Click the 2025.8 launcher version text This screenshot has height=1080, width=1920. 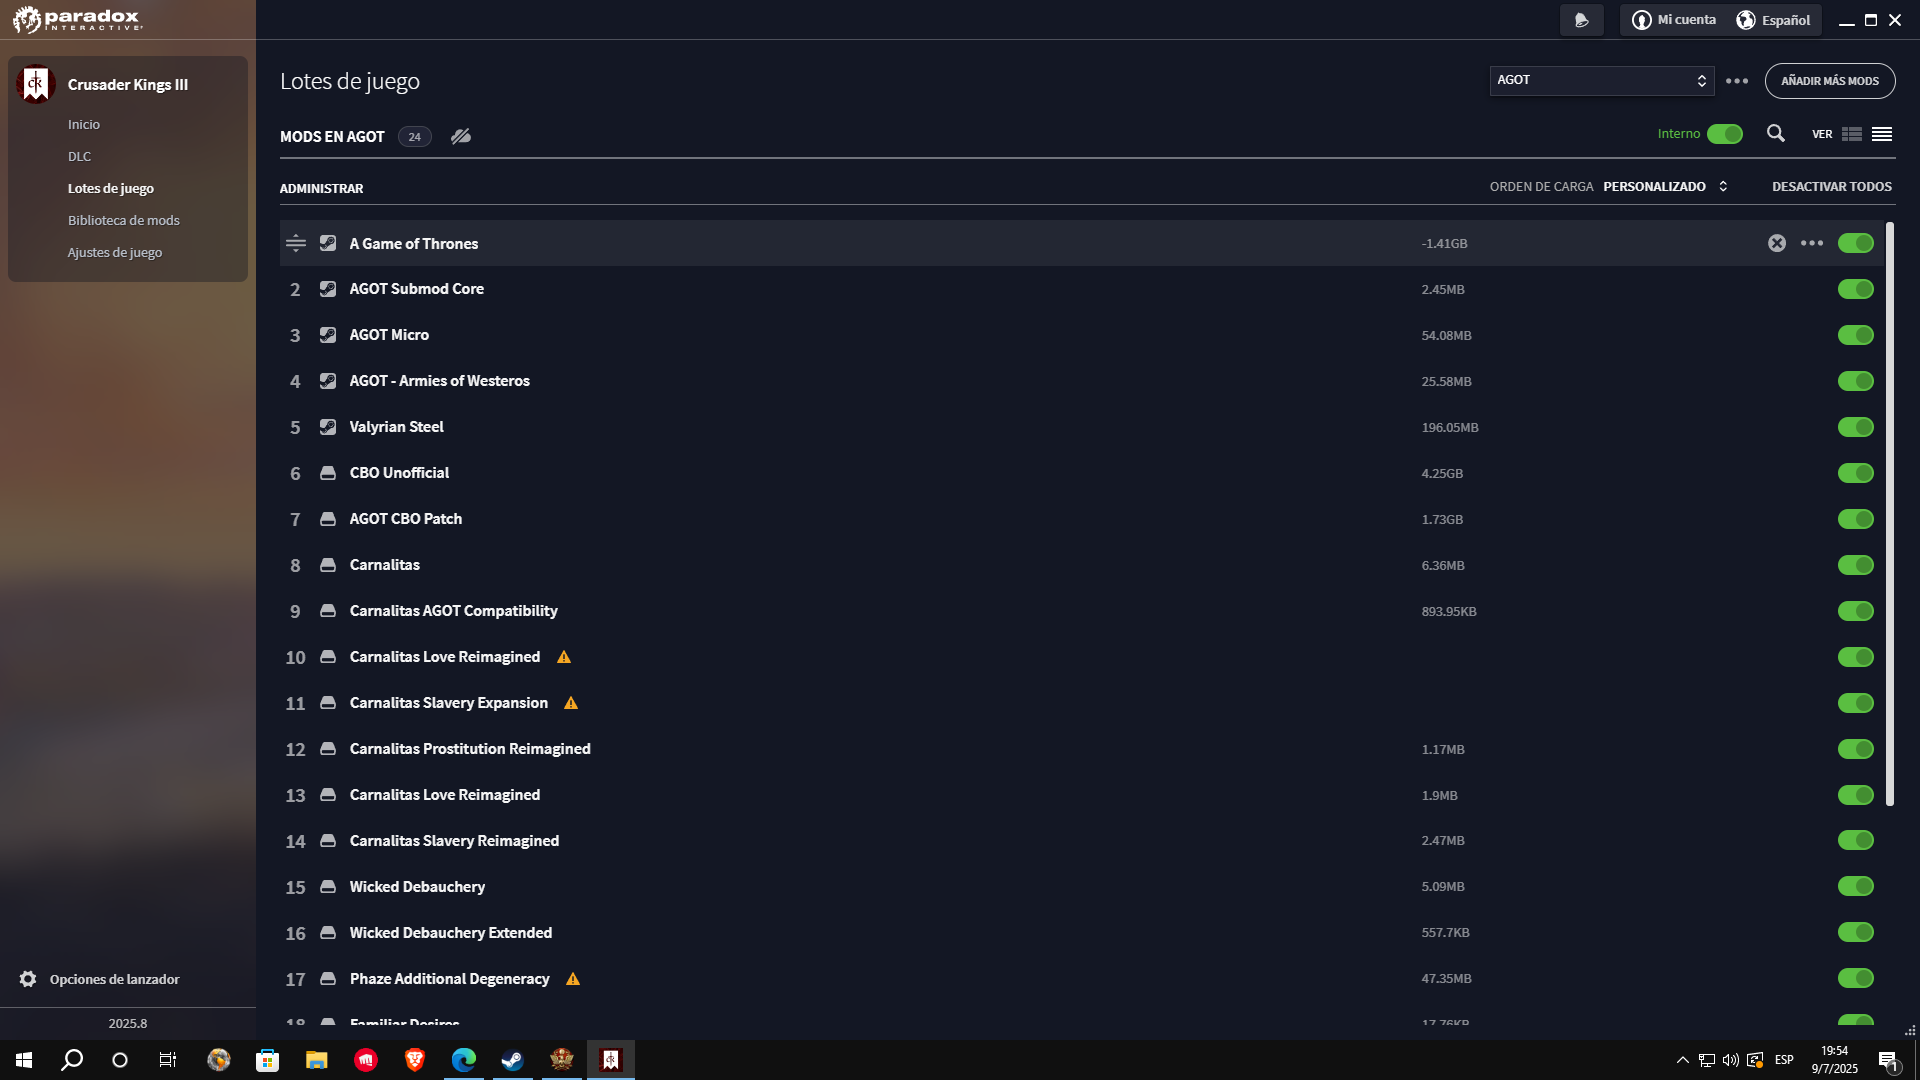pos(128,1024)
